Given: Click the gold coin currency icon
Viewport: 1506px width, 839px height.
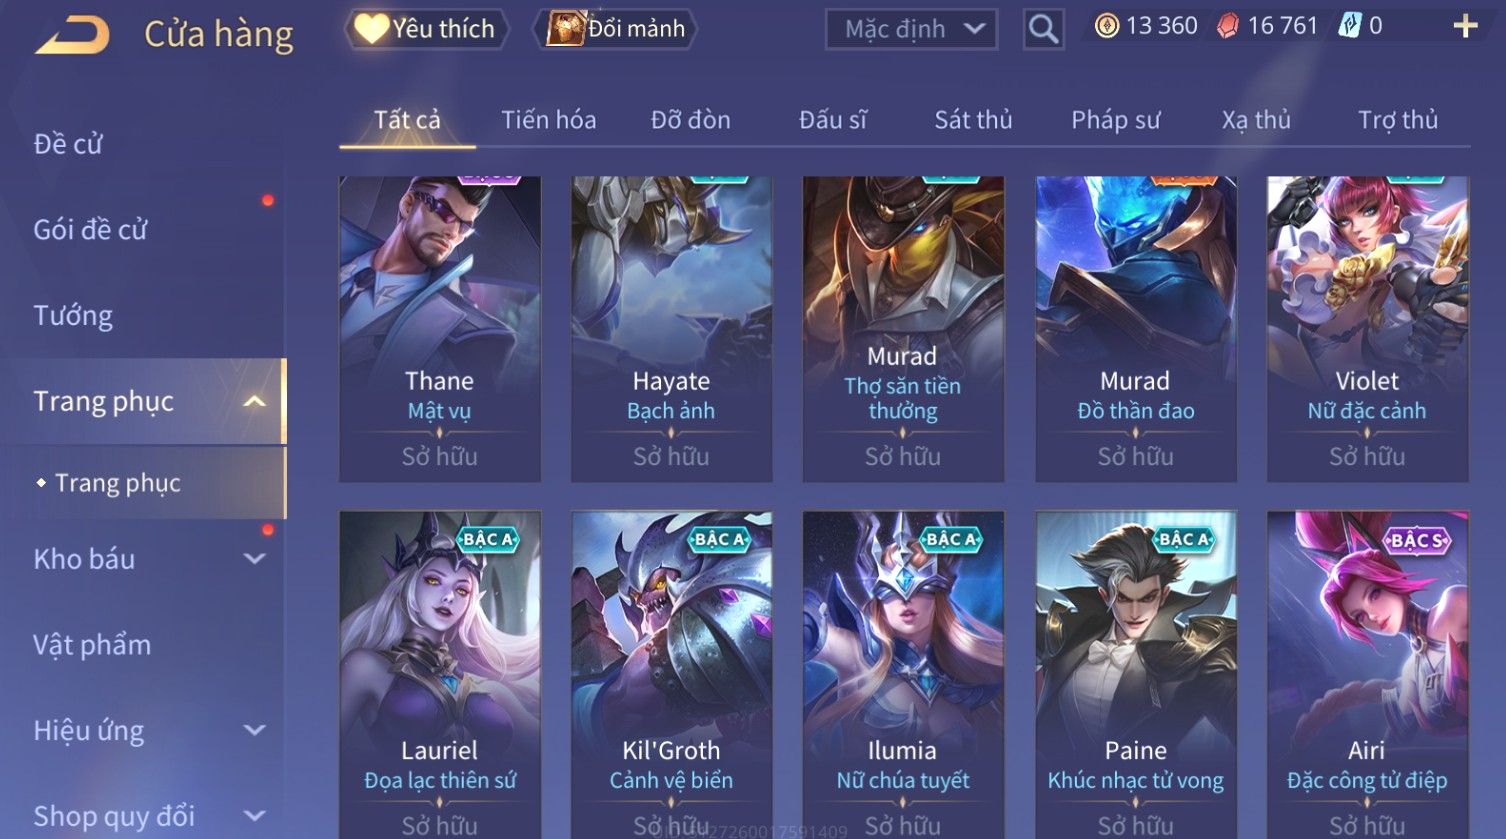Looking at the screenshot, I should 1106,26.
